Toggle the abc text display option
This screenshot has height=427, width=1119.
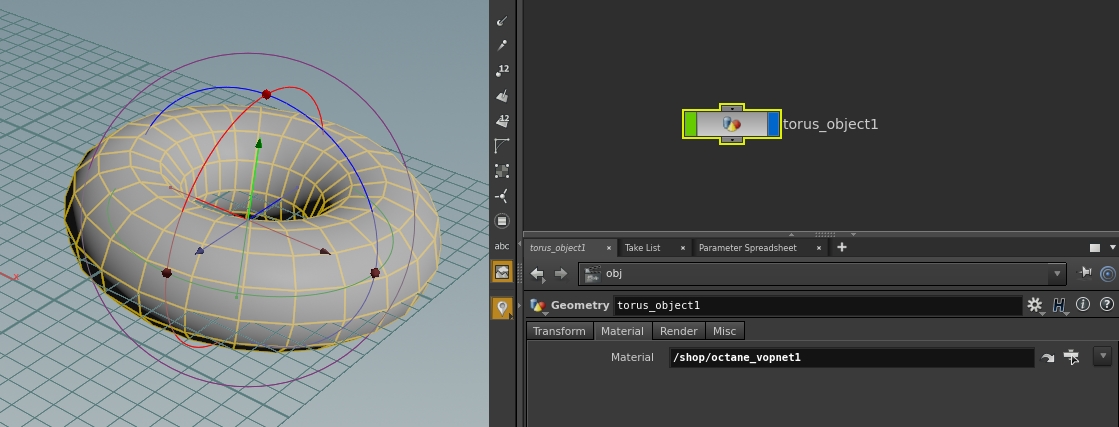(502, 246)
